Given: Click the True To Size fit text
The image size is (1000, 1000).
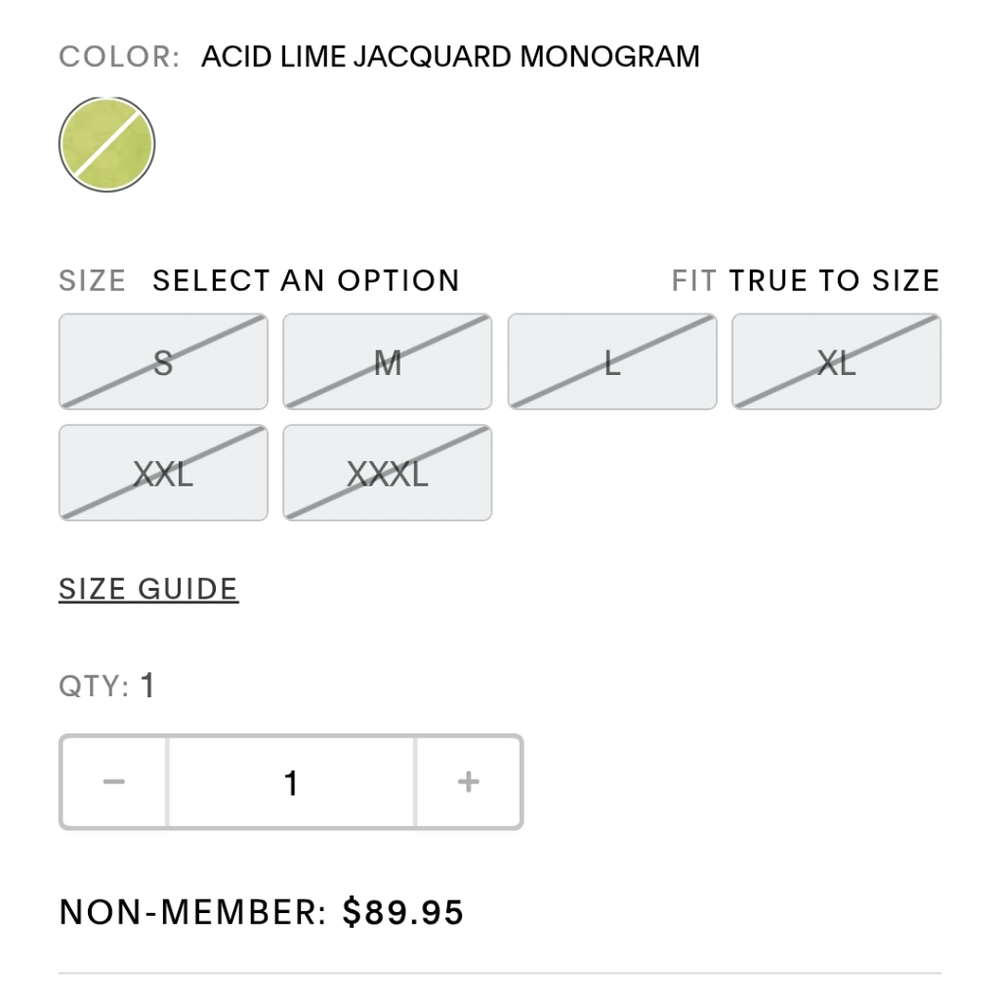Looking at the screenshot, I should 834,281.
